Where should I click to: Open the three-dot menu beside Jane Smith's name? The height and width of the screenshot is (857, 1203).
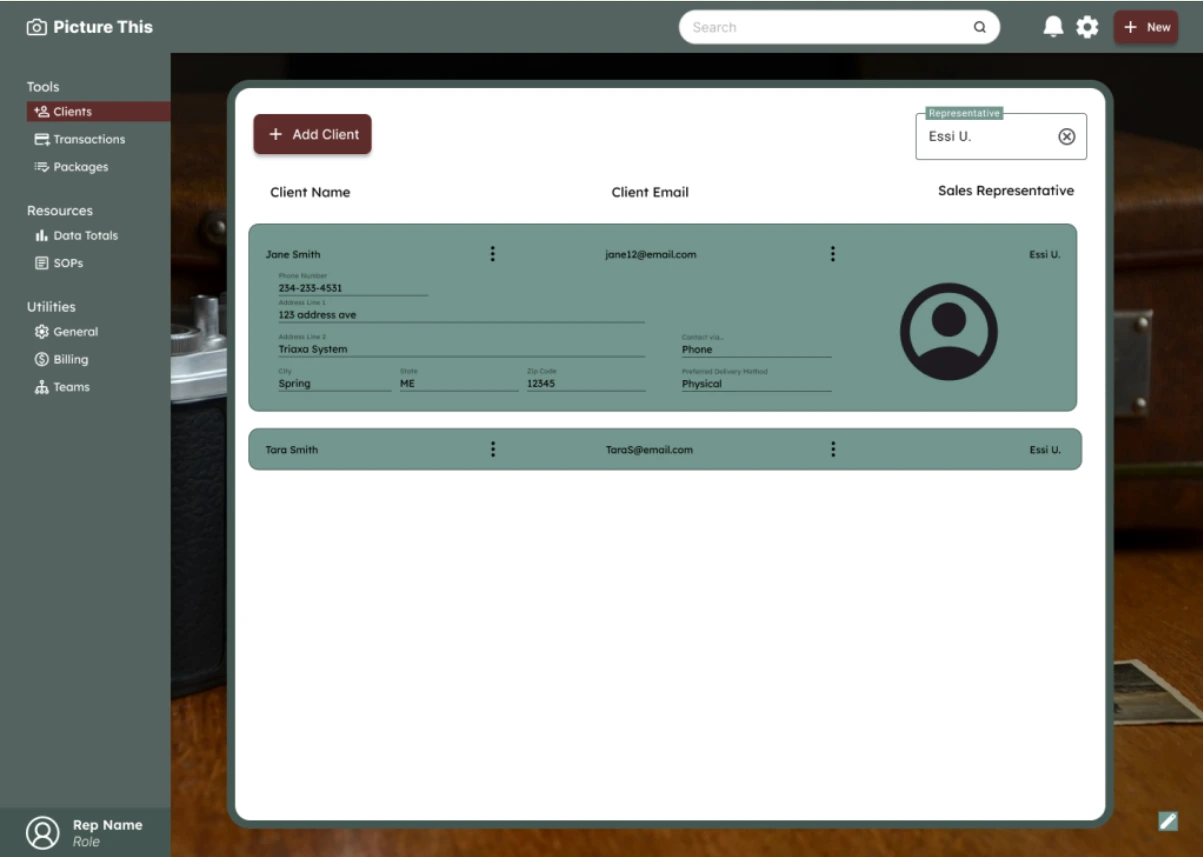tap(492, 254)
